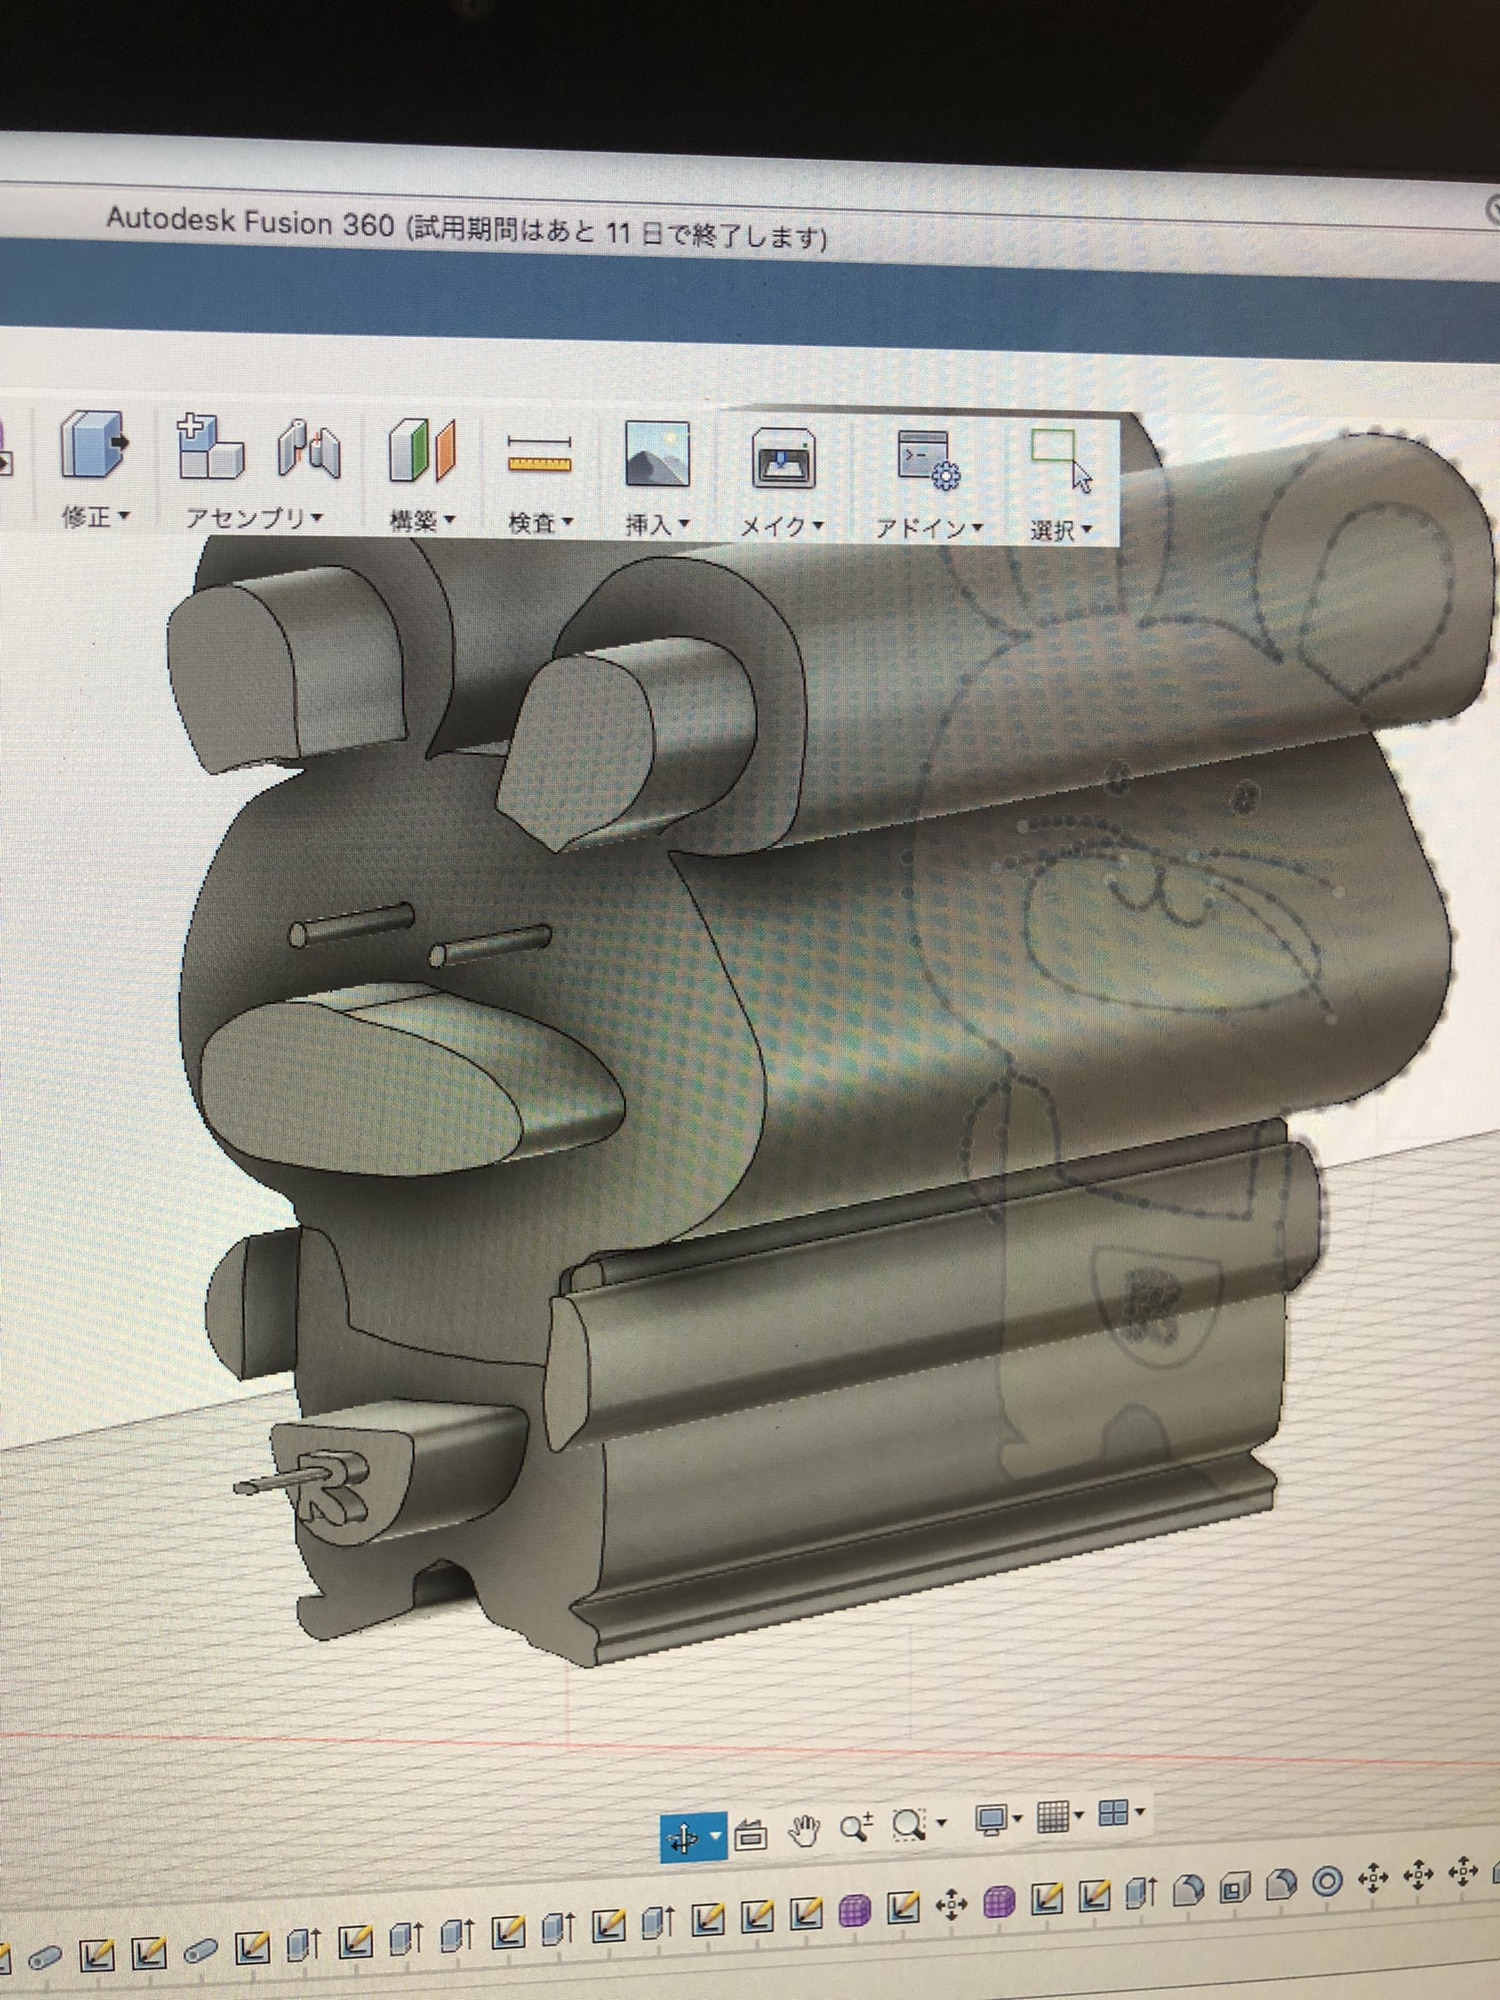This screenshot has width=1500, height=2000.
Task: Open the 選択 dropdown menu
Action: pyautogui.click(x=1061, y=529)
